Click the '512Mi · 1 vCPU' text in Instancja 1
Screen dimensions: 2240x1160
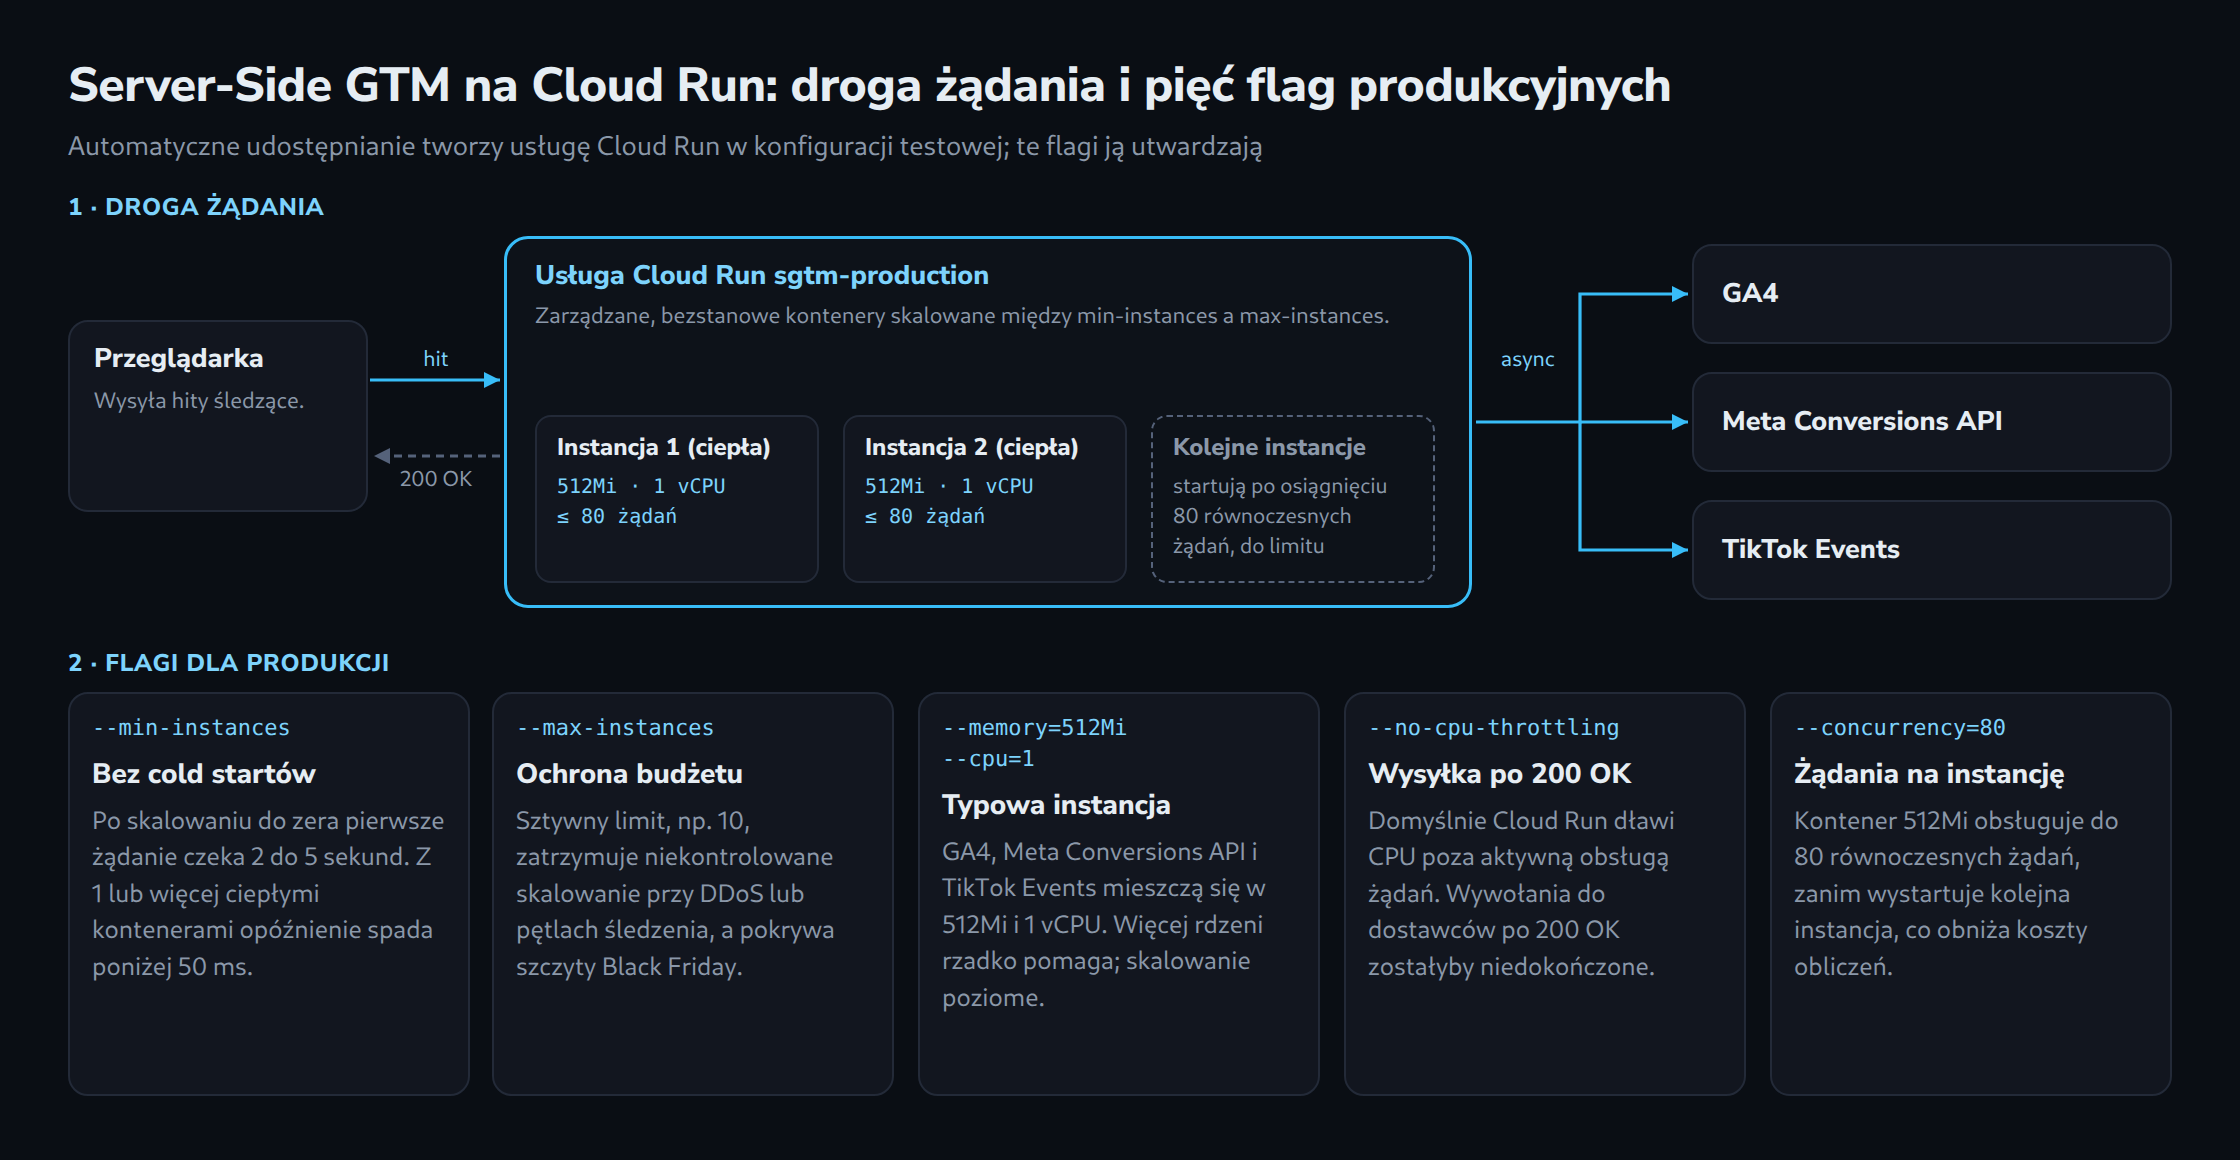(x=641, y=486)
